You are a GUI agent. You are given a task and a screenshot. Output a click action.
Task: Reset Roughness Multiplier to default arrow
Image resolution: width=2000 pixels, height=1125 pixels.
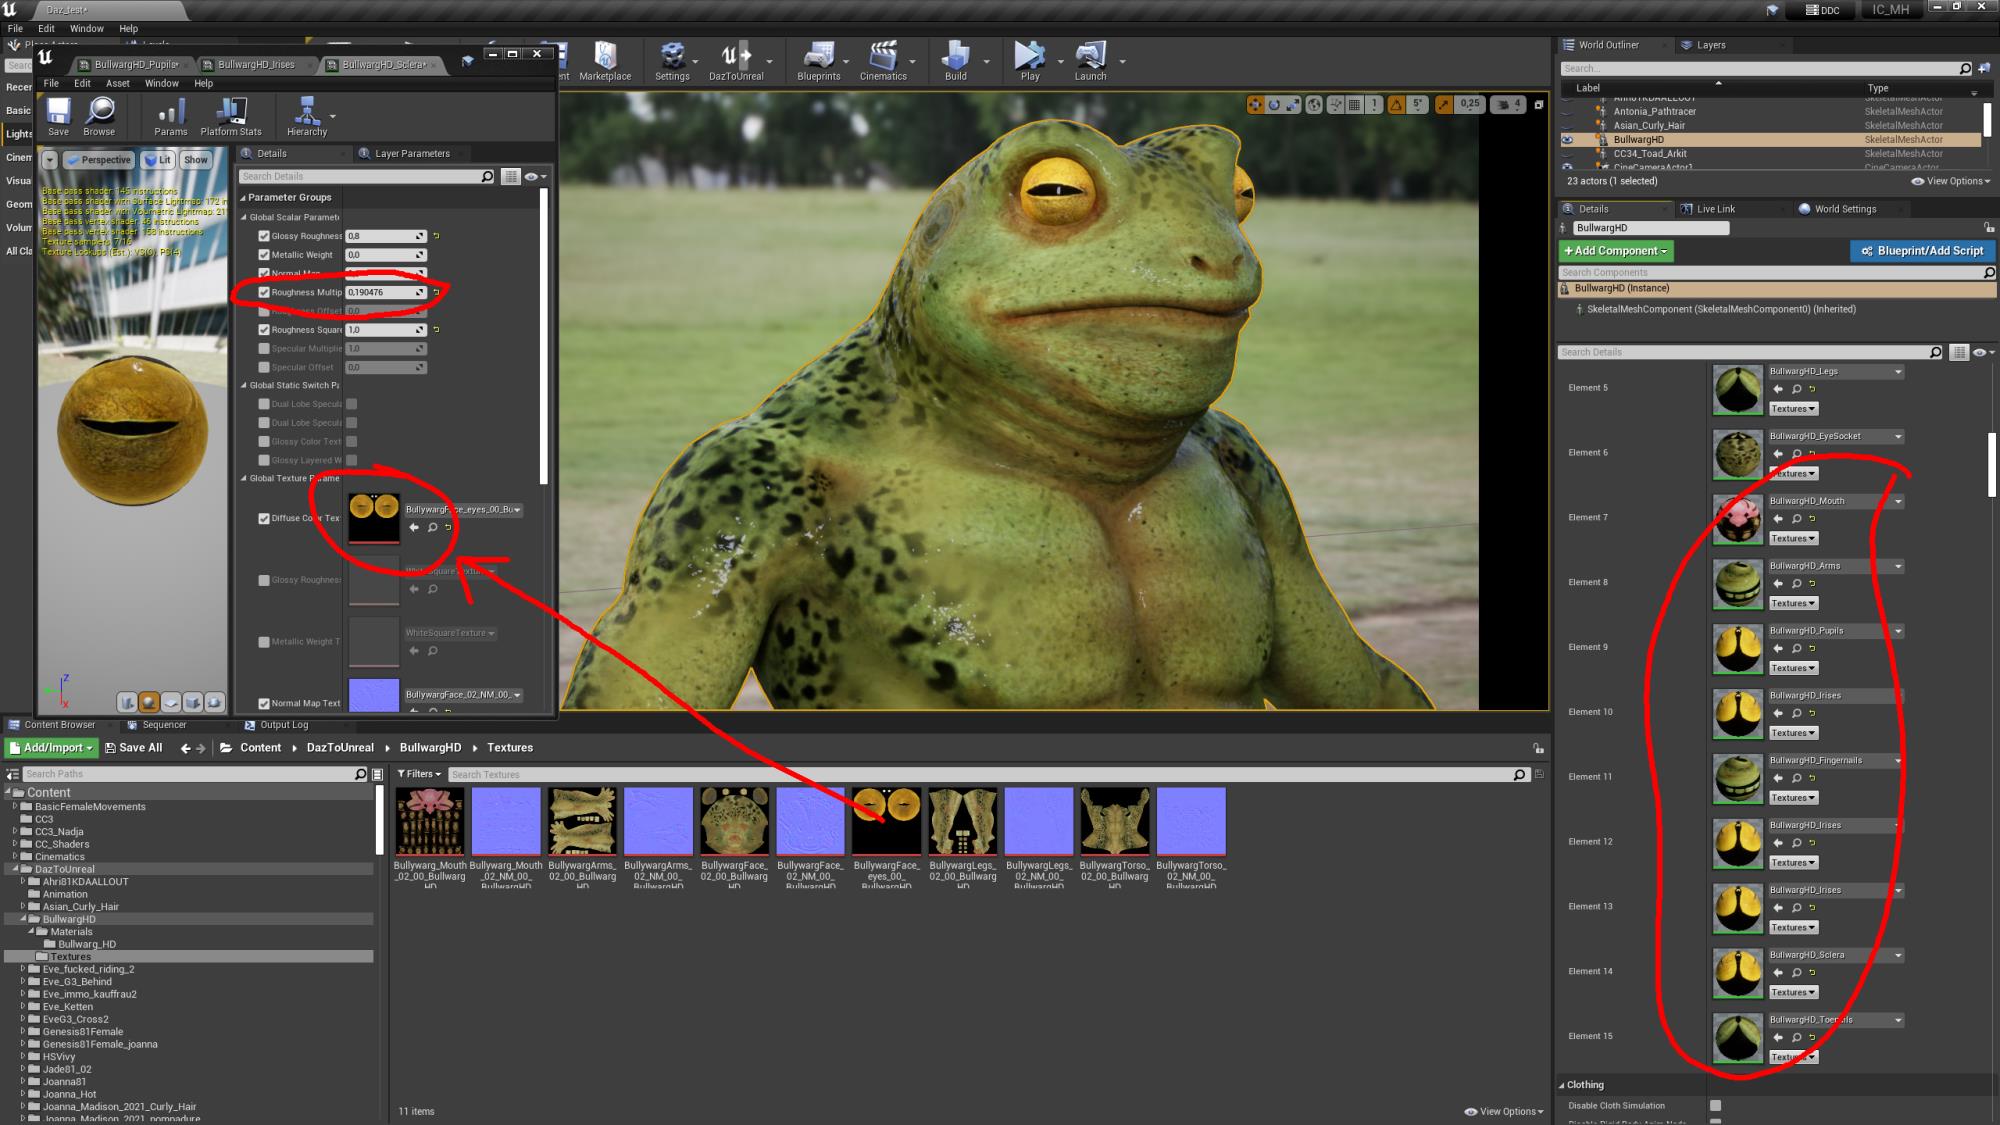point(436,292)
